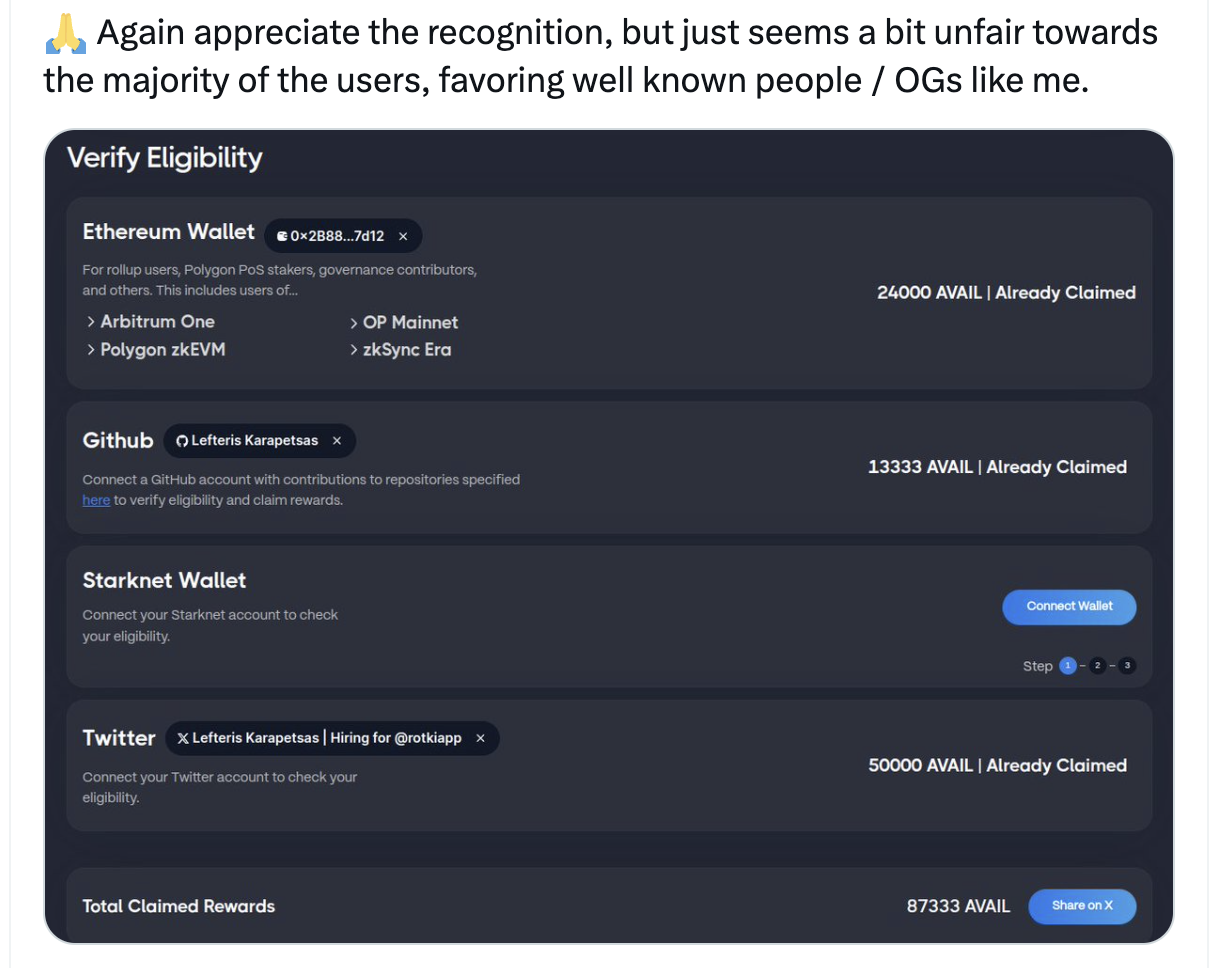Select step 2 indicator circle
Screen dimensions: 1220x968
click(x=1097, y=666)
